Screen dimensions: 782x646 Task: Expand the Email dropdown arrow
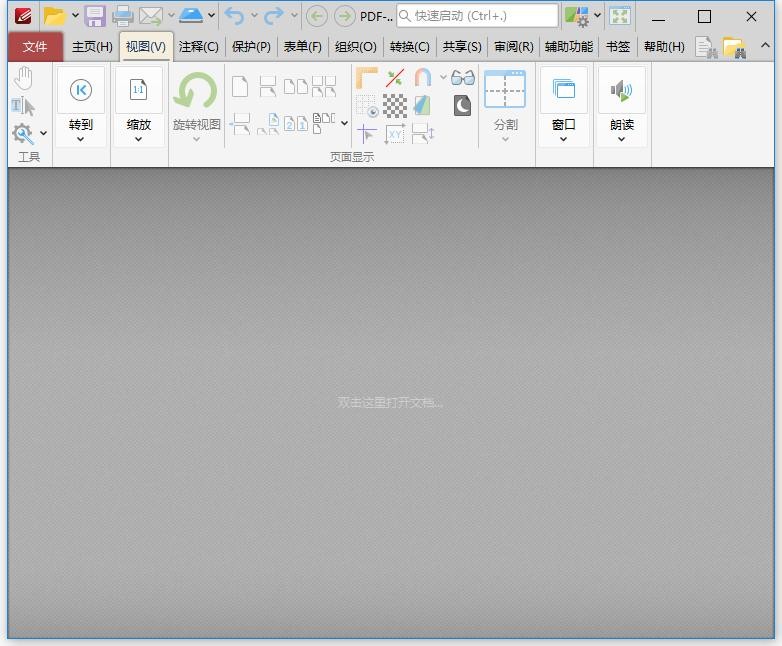[171, 15]
